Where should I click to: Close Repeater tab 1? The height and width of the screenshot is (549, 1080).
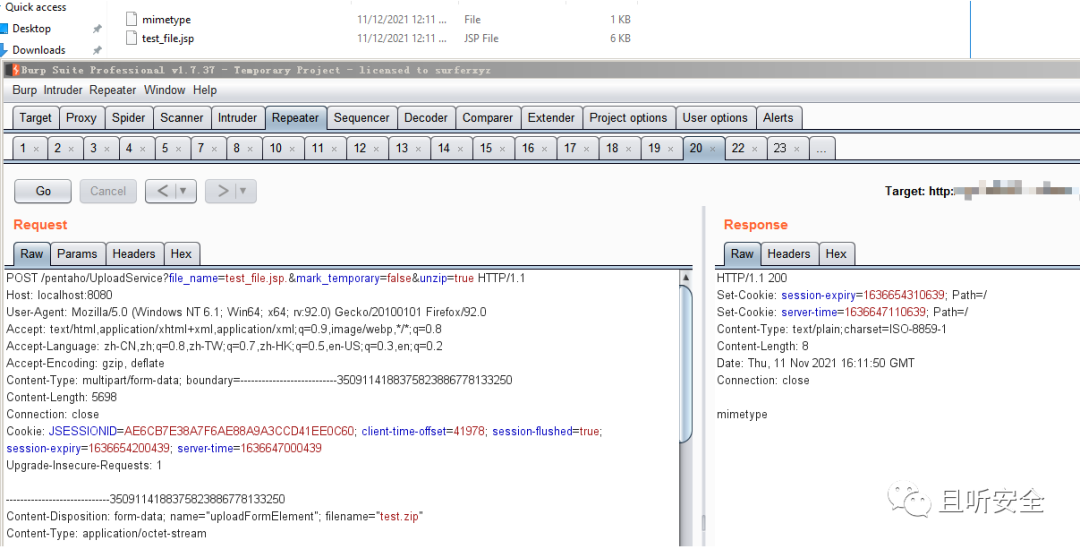[36, 149]
